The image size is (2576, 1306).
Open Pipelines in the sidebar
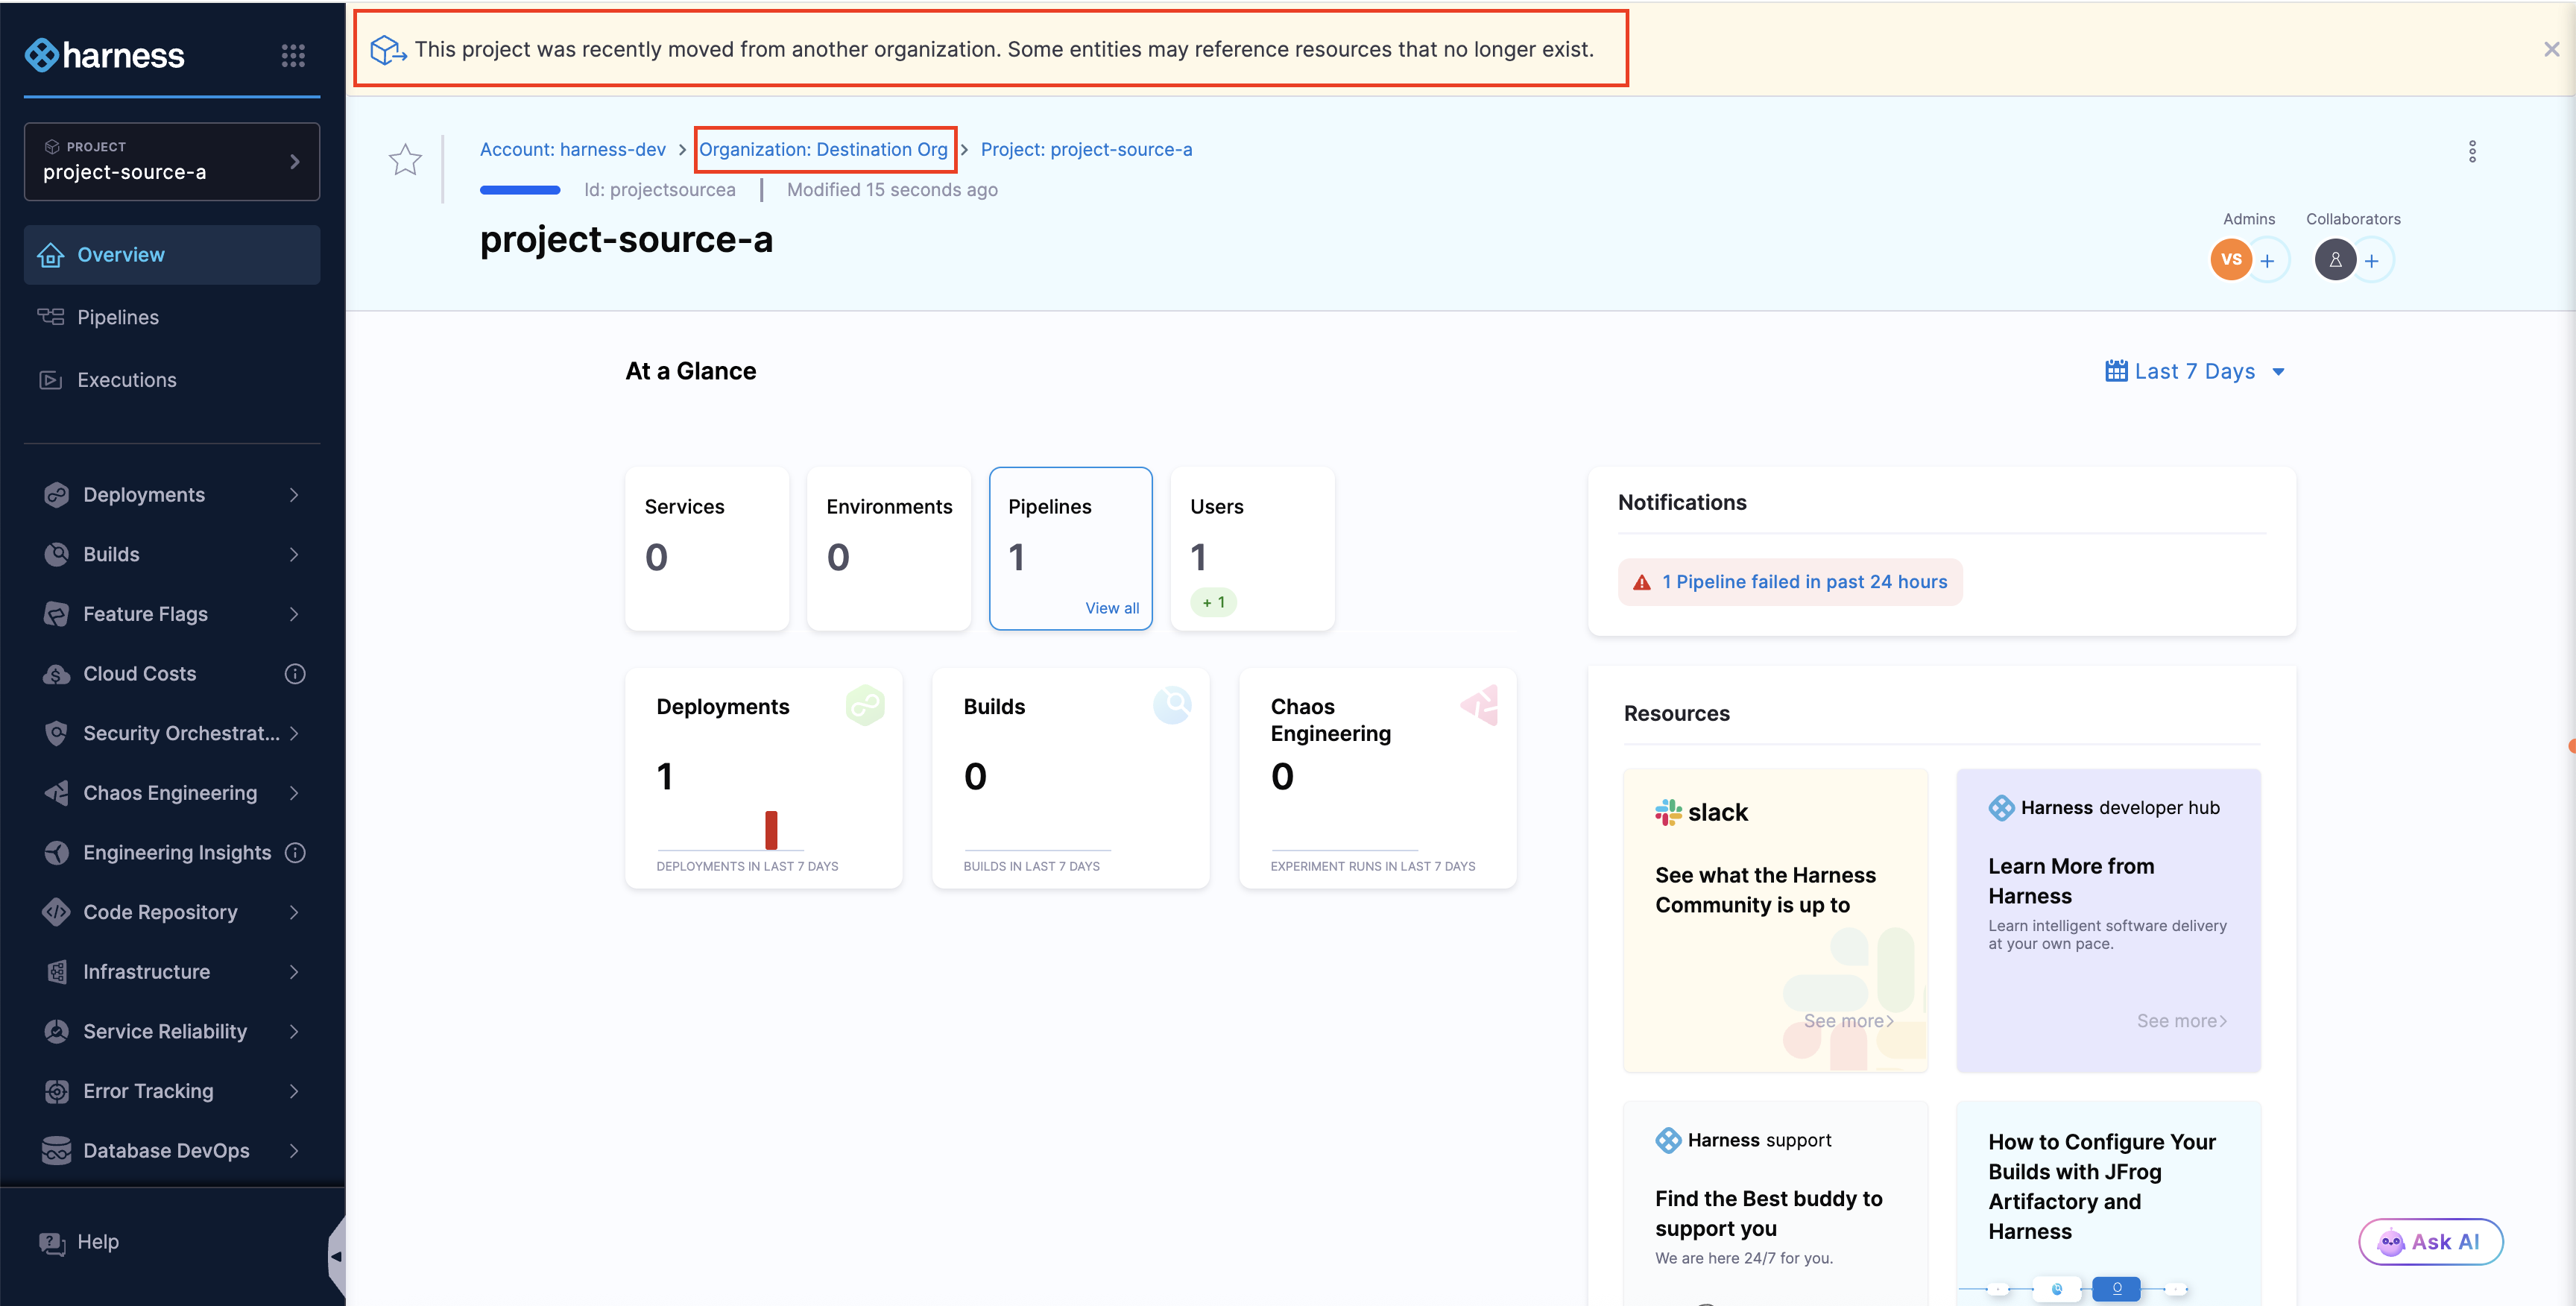click(118, 317)
